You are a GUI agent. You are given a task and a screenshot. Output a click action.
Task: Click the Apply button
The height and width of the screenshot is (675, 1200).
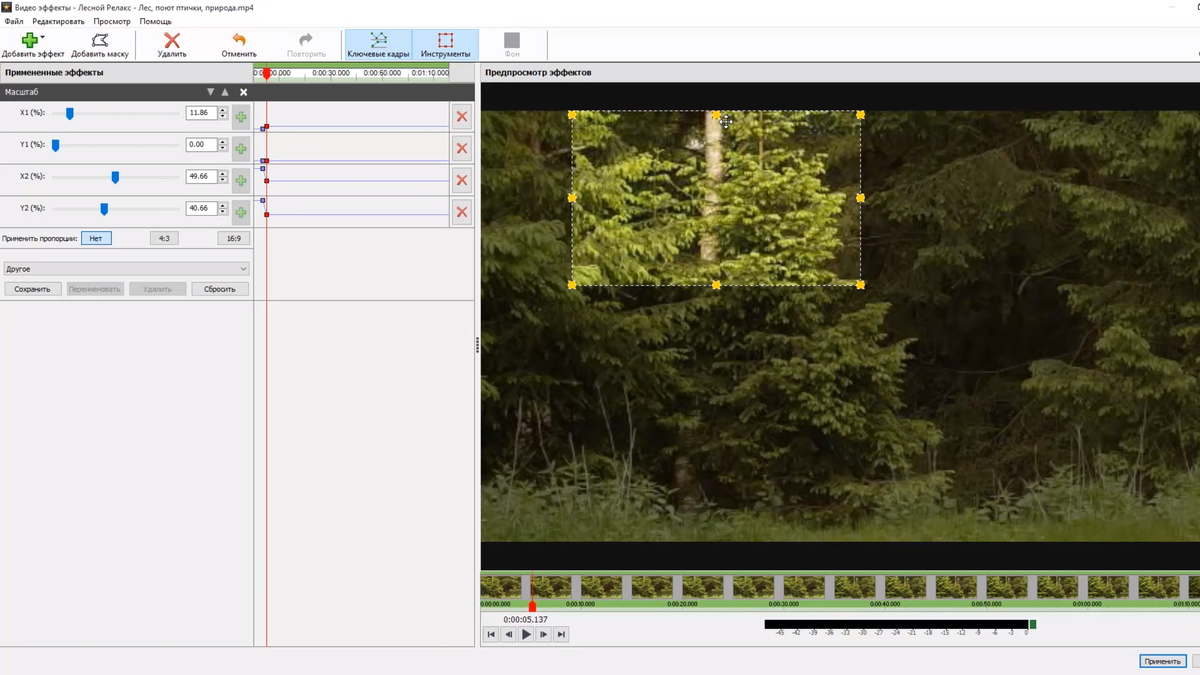[1162, 661]
